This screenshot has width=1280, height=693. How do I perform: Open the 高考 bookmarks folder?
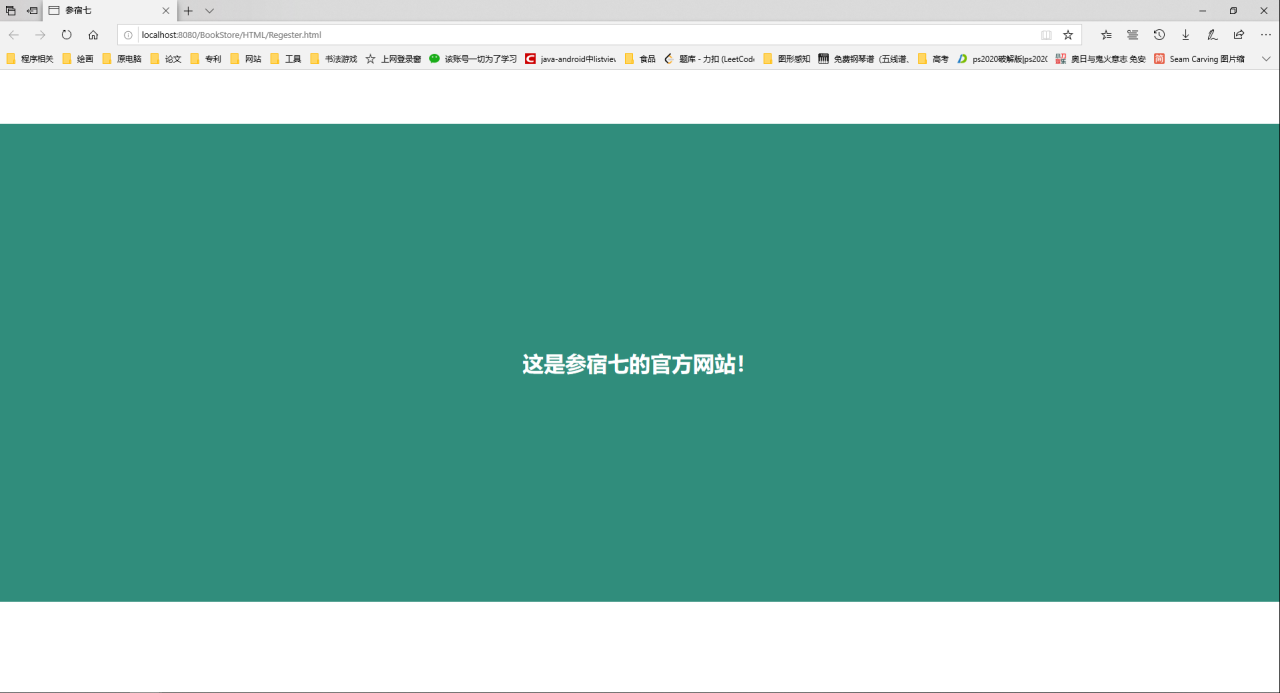tap(934, 59)
